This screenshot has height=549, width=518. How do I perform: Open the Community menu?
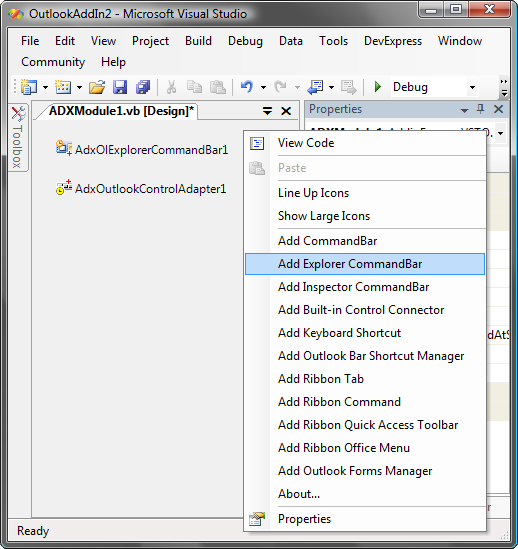(x=53, y=62)
